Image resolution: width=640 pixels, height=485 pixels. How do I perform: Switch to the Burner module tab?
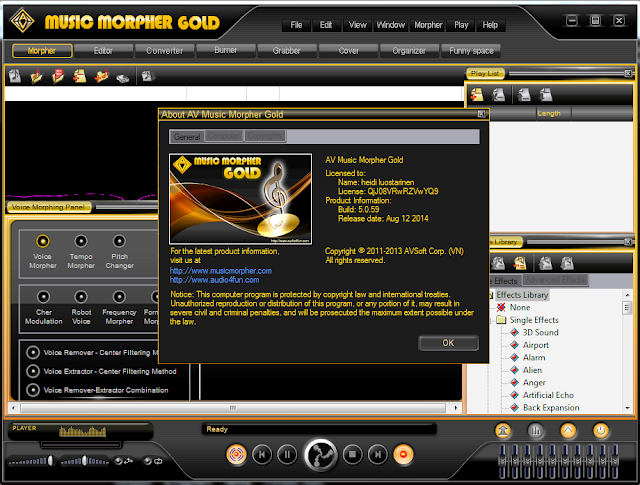[226, 50]
